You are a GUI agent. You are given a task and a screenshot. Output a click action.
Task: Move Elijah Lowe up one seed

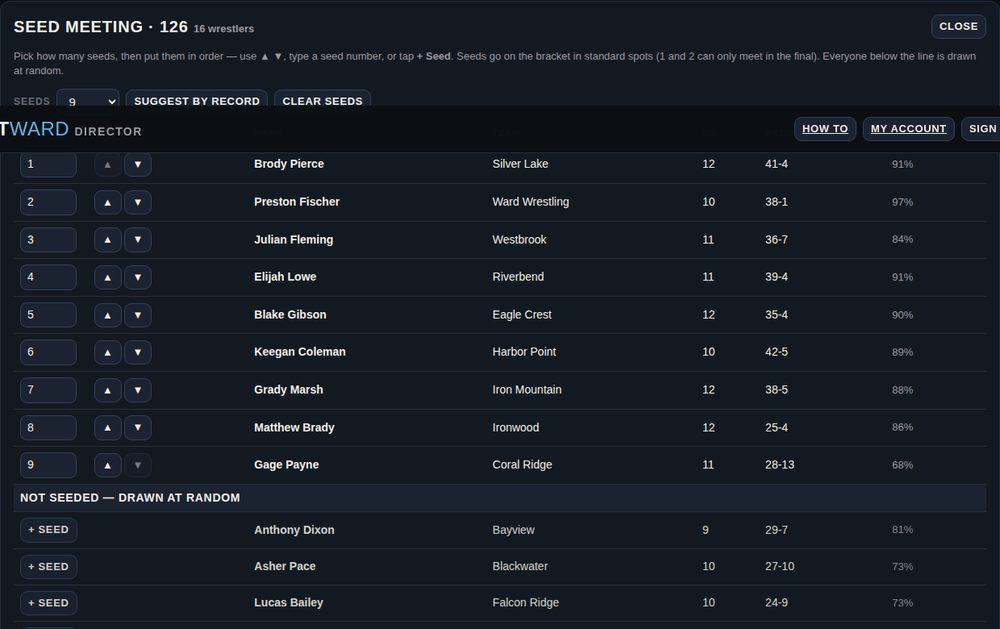pyautogui.click(x=108, y=278)
